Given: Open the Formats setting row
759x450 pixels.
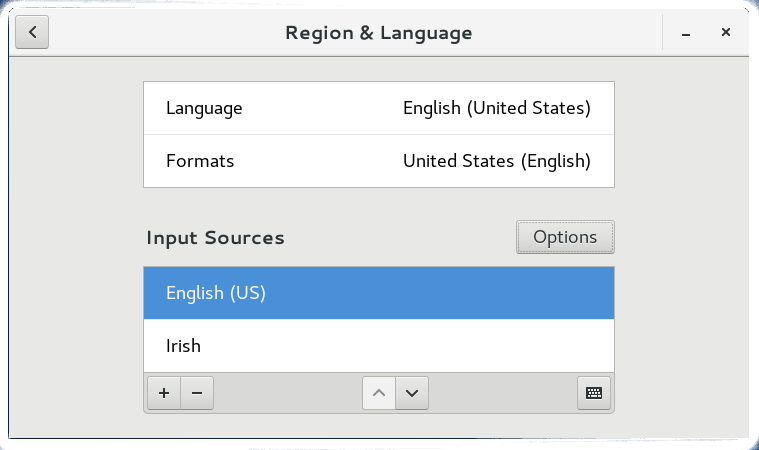Looking at the screenshot, I should coord(378,161).
